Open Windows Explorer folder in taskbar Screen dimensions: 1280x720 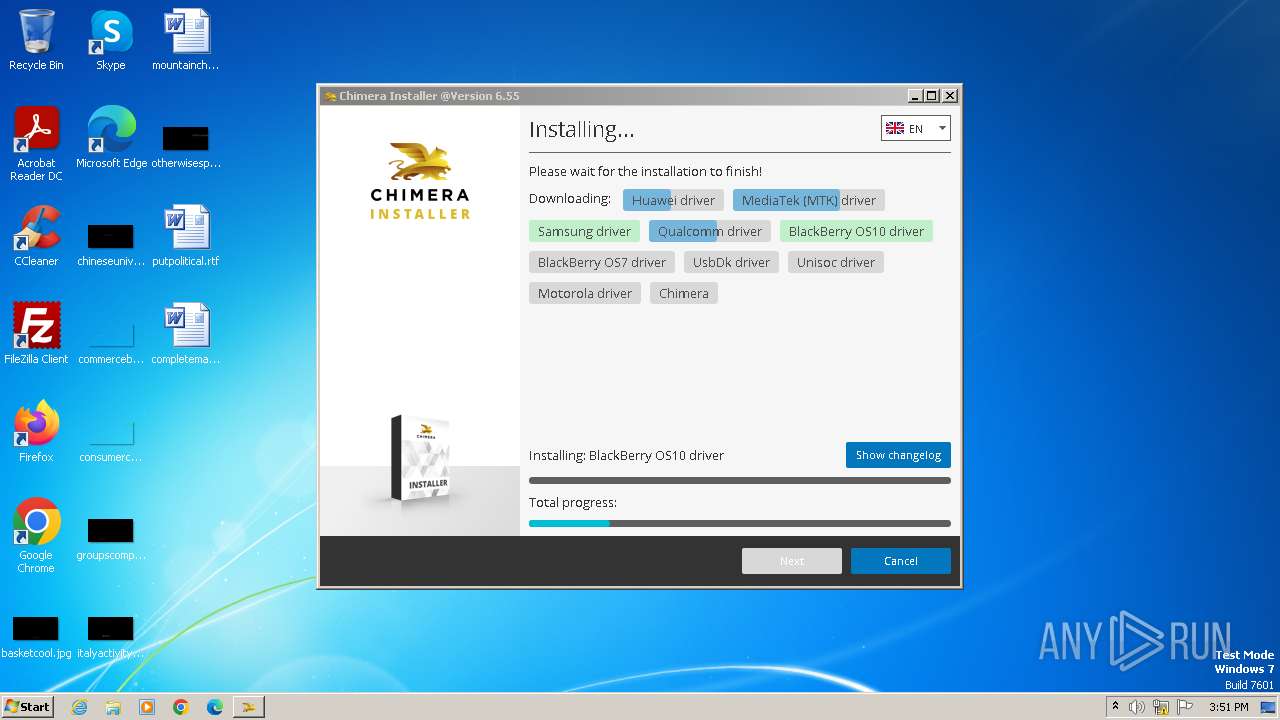tap(113, 707)
